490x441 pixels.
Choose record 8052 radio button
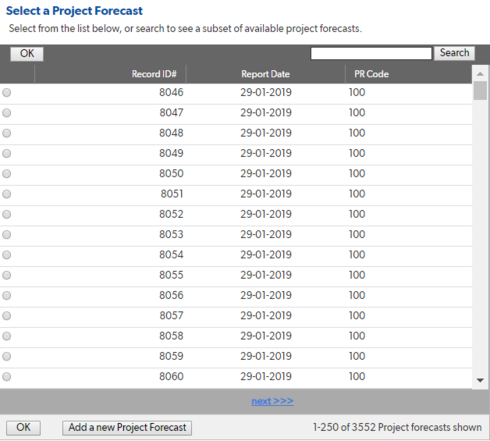click(7, 214)
